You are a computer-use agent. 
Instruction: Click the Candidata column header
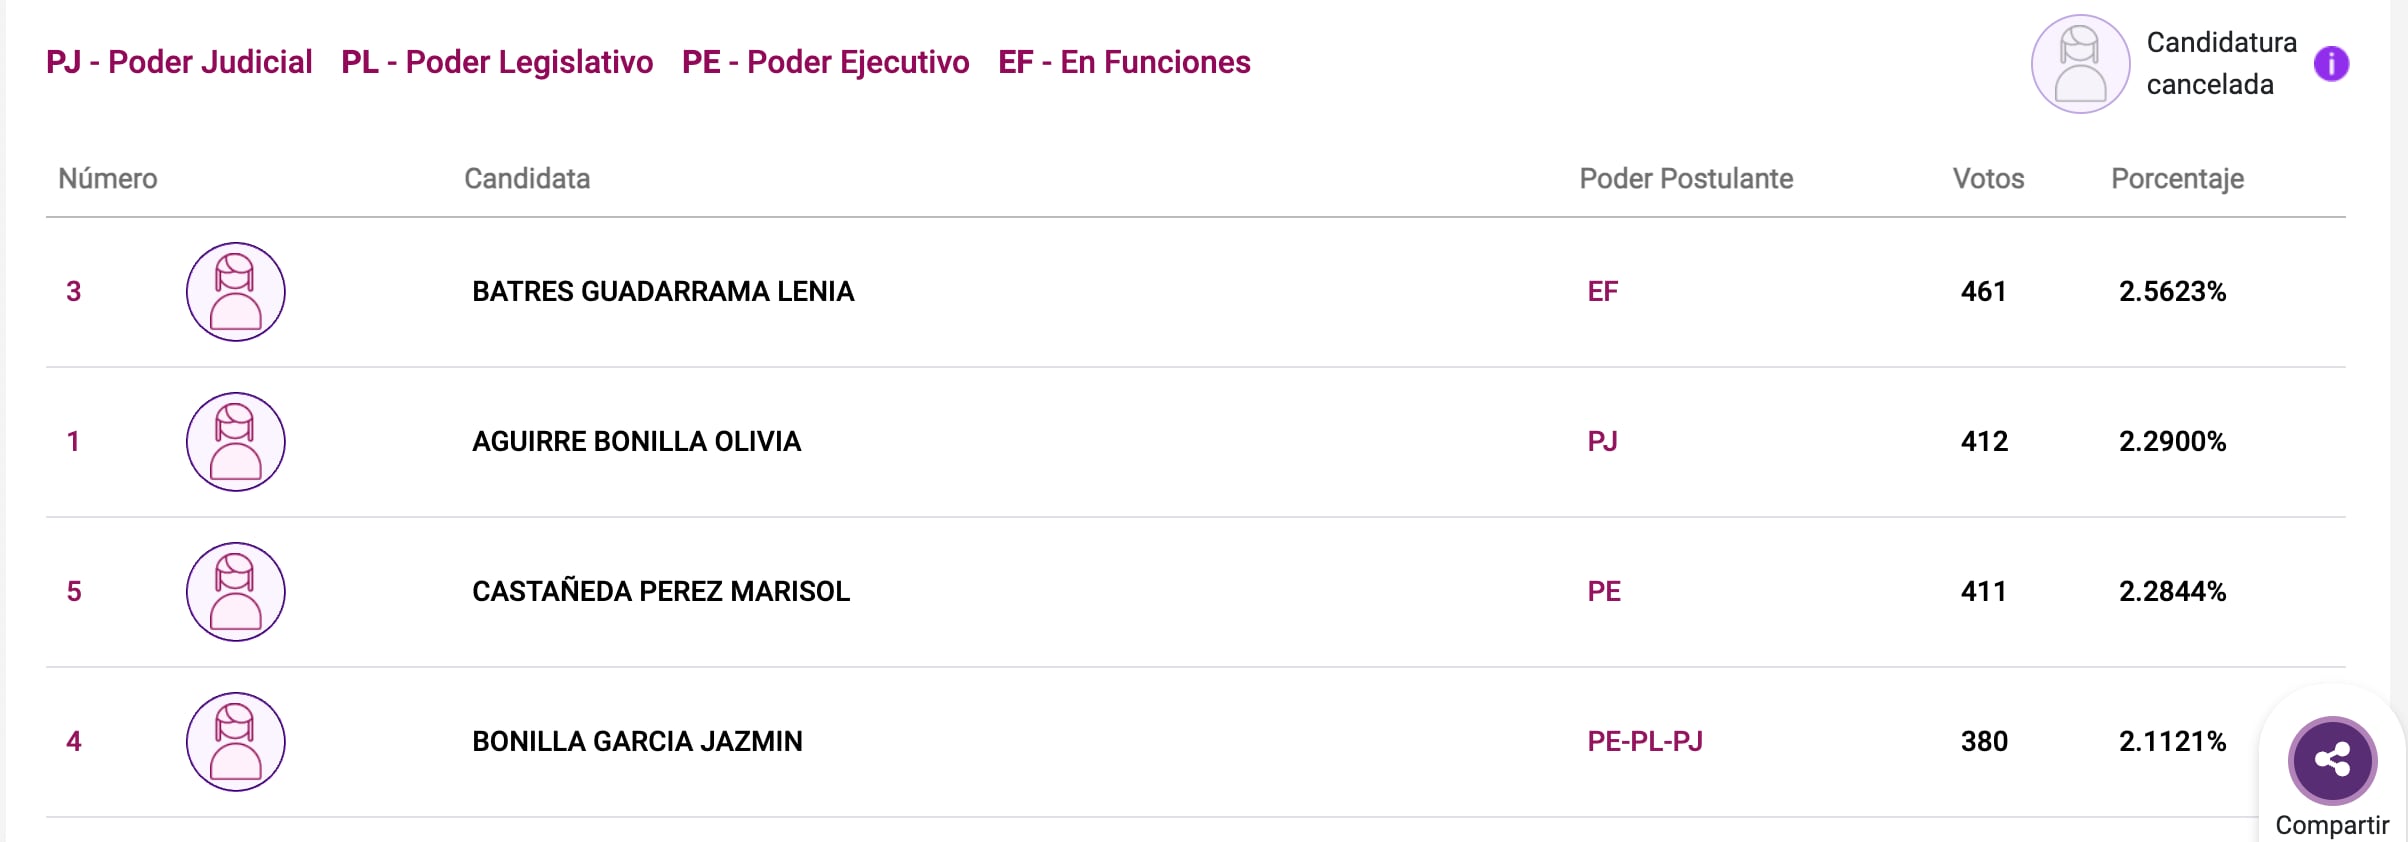tap(527, 179)
